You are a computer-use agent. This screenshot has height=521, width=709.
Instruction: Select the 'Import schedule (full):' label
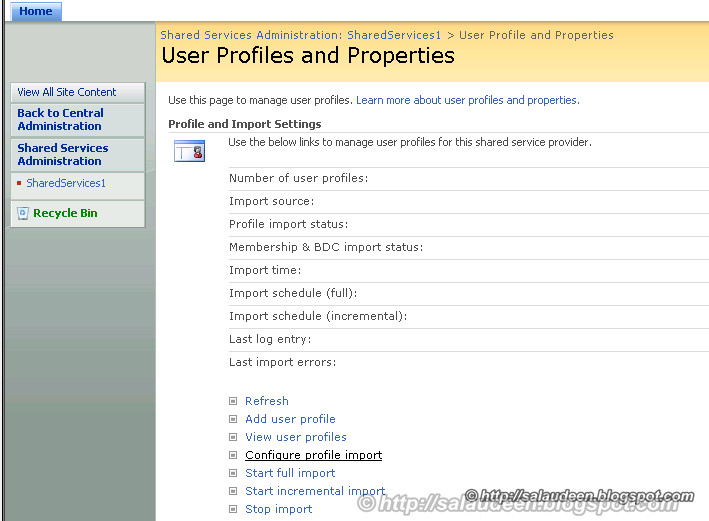293,294
